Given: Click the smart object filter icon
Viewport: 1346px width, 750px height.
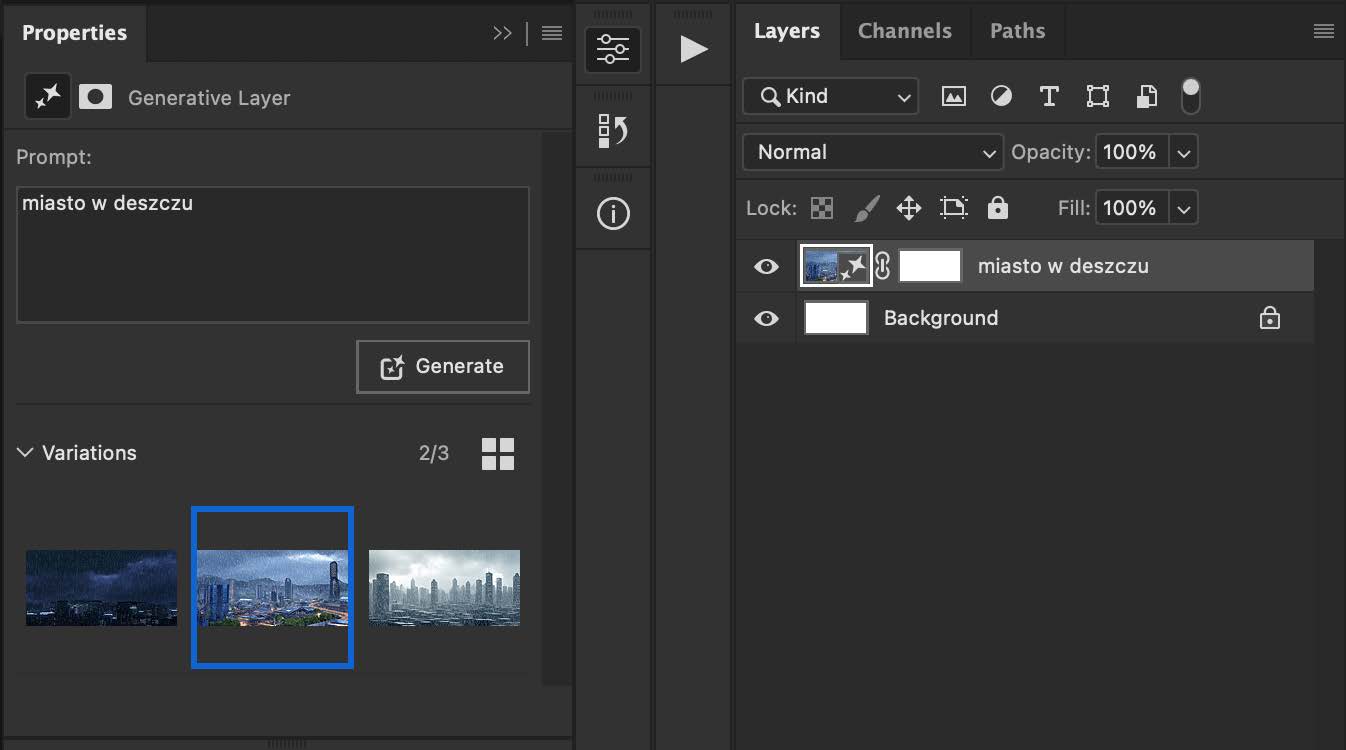Looking at the screenshot, I should (1147, 96).
